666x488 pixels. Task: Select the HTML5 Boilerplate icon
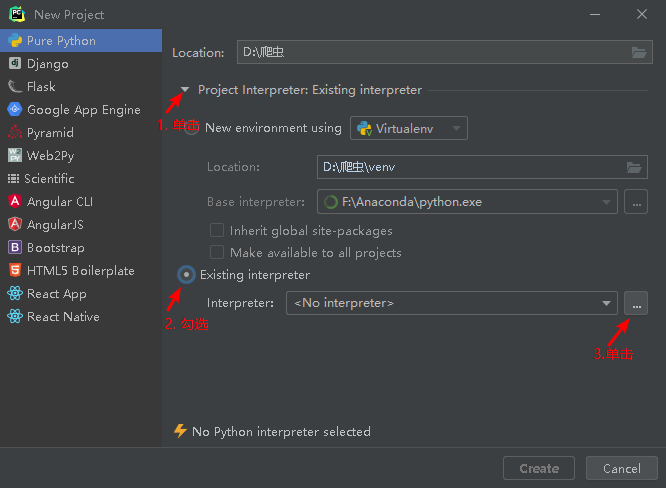pyautogui.click(x=15, y=271)
